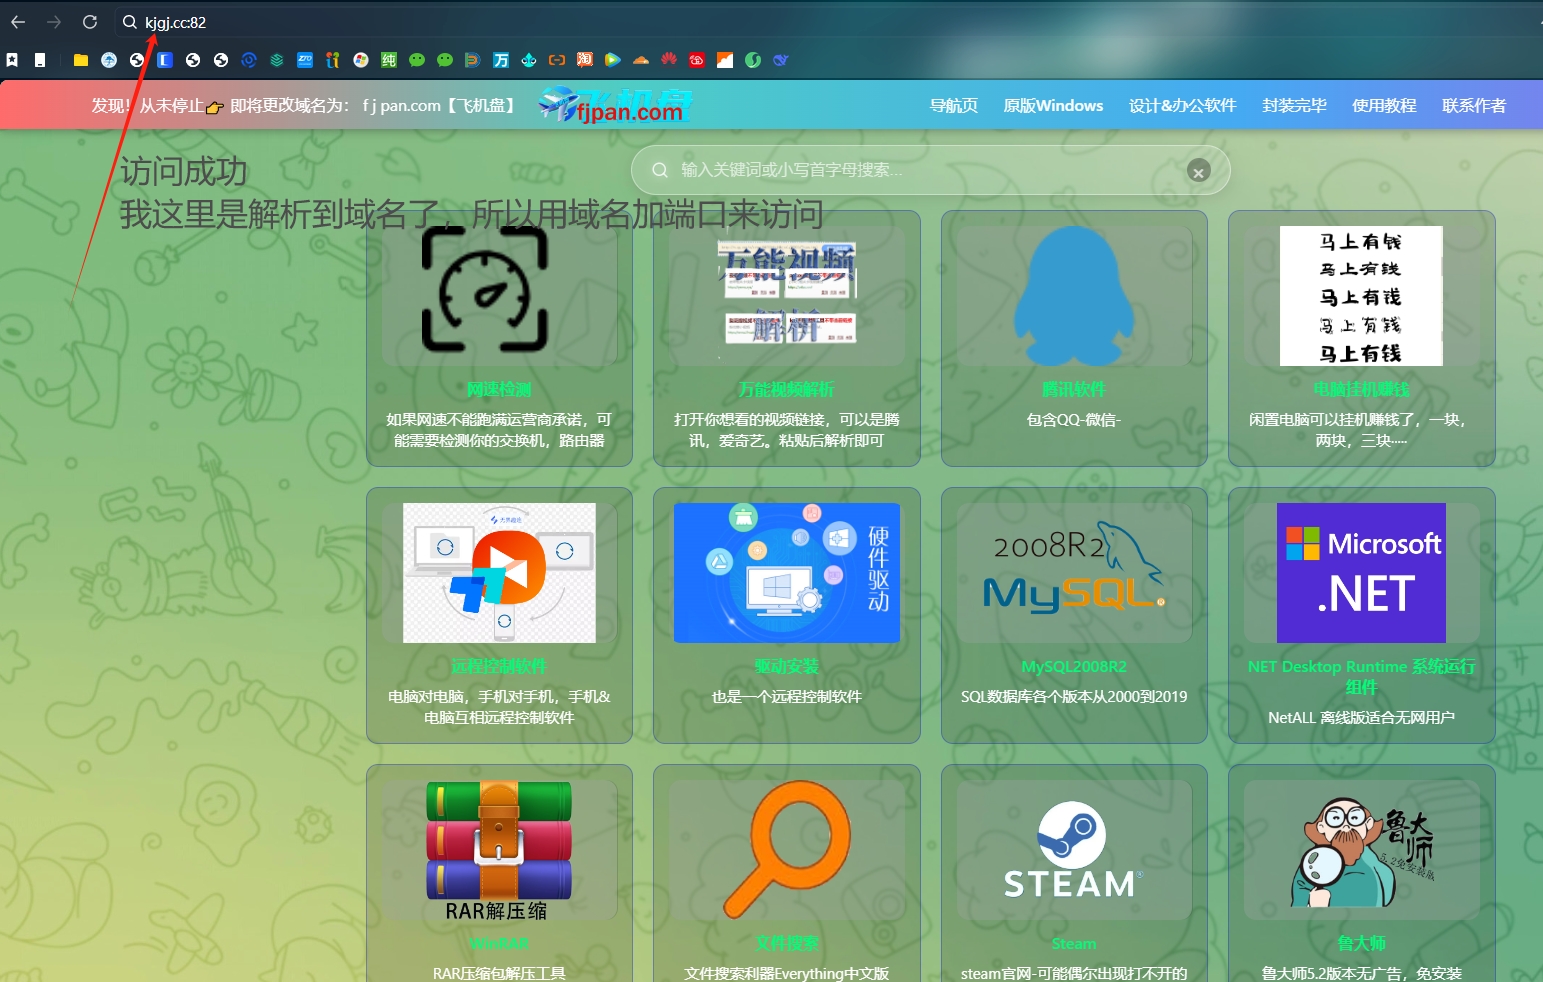Click the speedometer thumbnail for 网速检测
This screenshot has width=1543, height=982.
pos(485,289)
